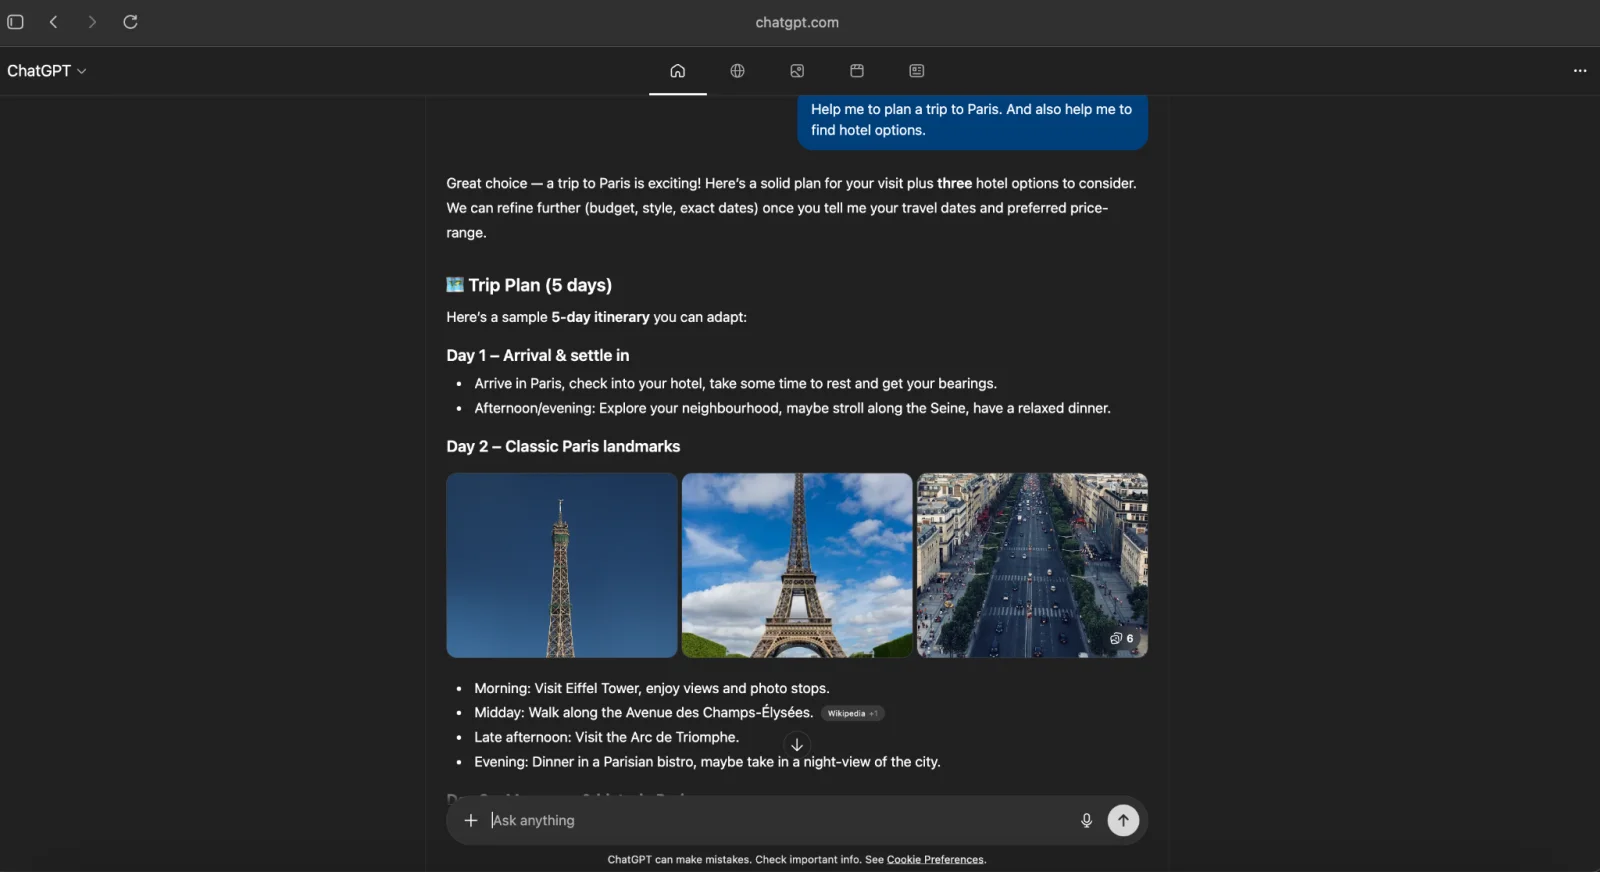Go forward with the right arrow
This screenshot has height=872, width=1600.
click(x=92, y=22)
